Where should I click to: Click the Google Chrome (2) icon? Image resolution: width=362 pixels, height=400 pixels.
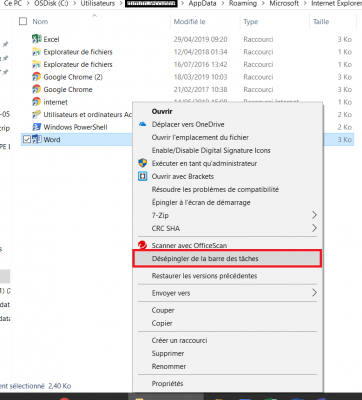point(36,77)
